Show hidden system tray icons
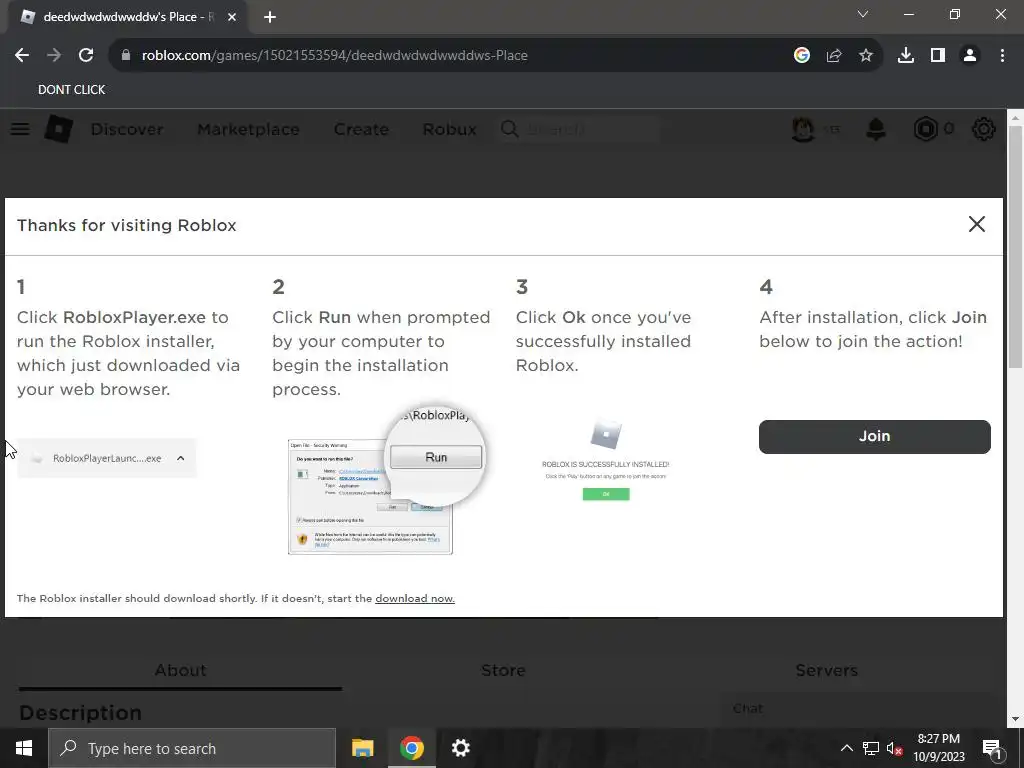1024x768 pixels. [x=846, y=748]
